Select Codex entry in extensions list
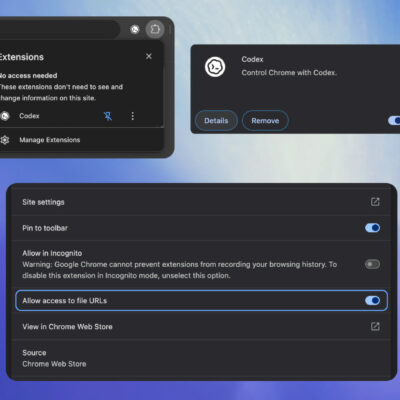 pyautogui.click(x=29, y=116)
